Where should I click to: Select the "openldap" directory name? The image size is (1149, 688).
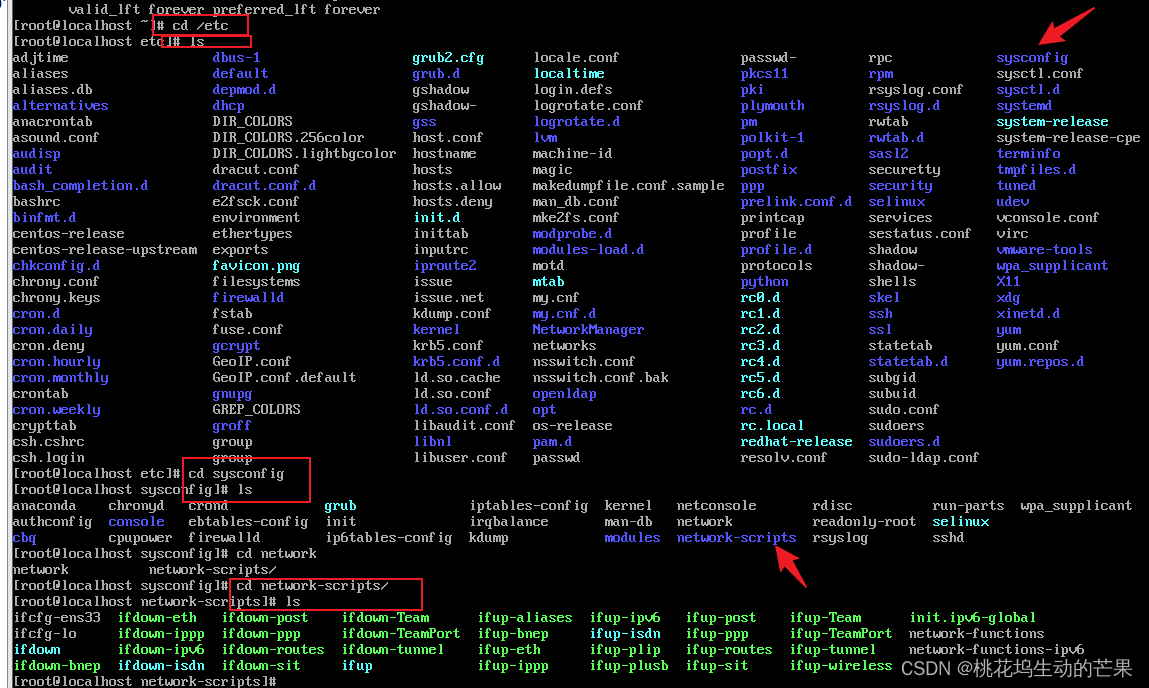(x=564, y=394)
